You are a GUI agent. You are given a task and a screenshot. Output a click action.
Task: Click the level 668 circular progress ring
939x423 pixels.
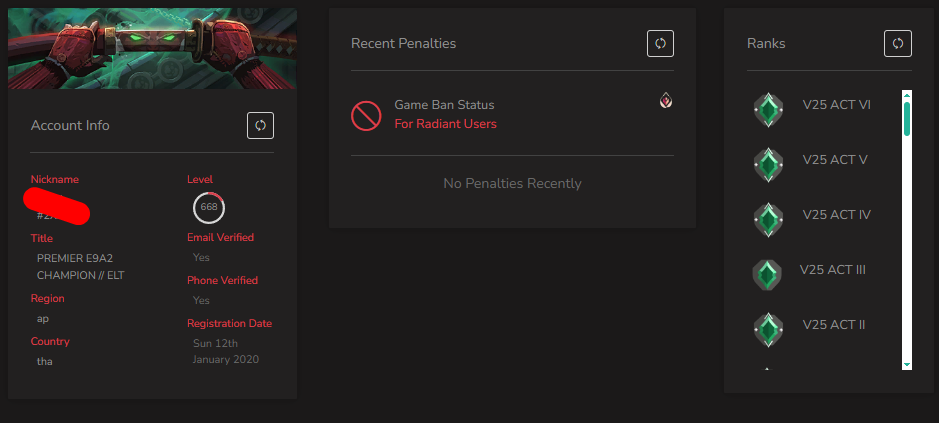click(x=209, y=207)
